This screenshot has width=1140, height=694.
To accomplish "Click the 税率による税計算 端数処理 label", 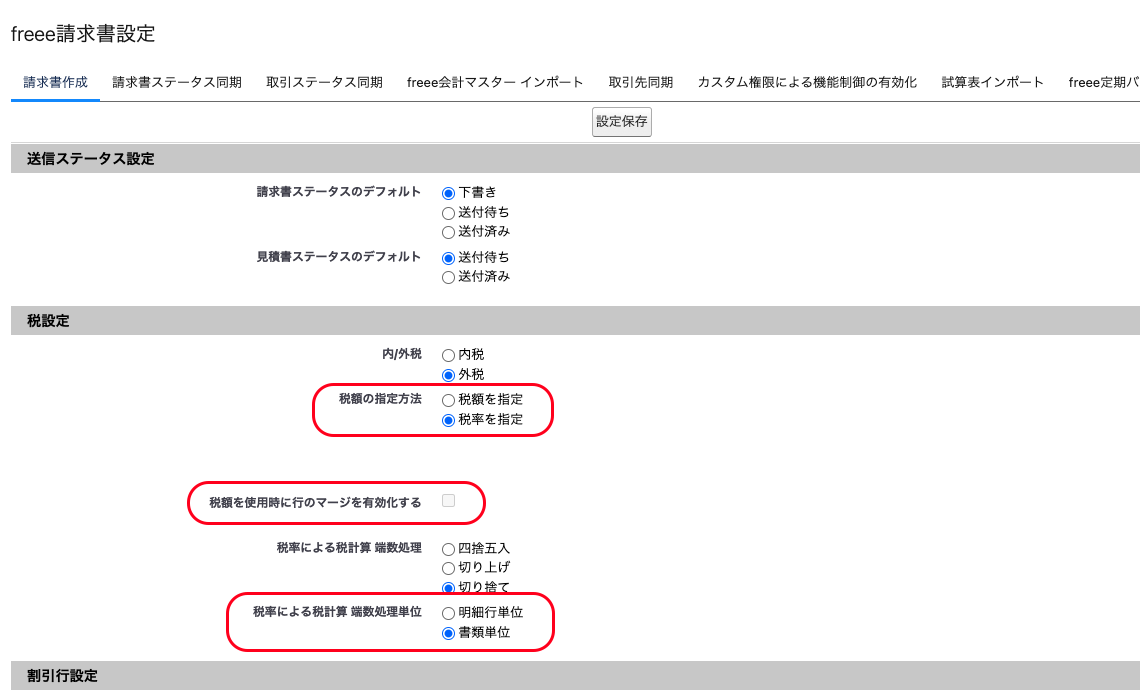I will tap(349, 548).
